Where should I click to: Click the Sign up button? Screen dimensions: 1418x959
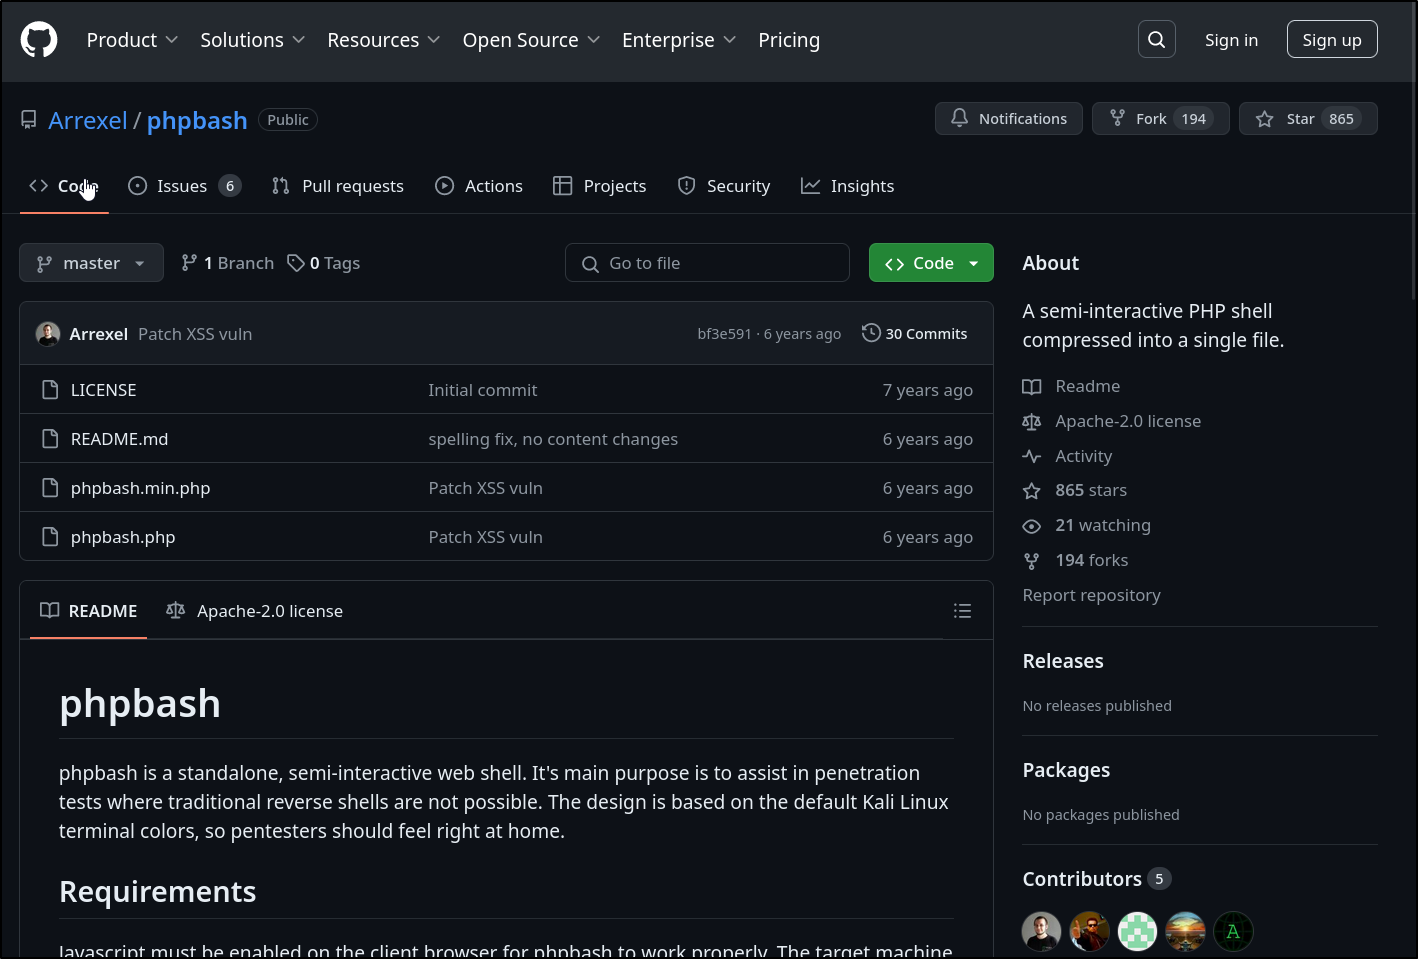click(x=1331, y=40)
